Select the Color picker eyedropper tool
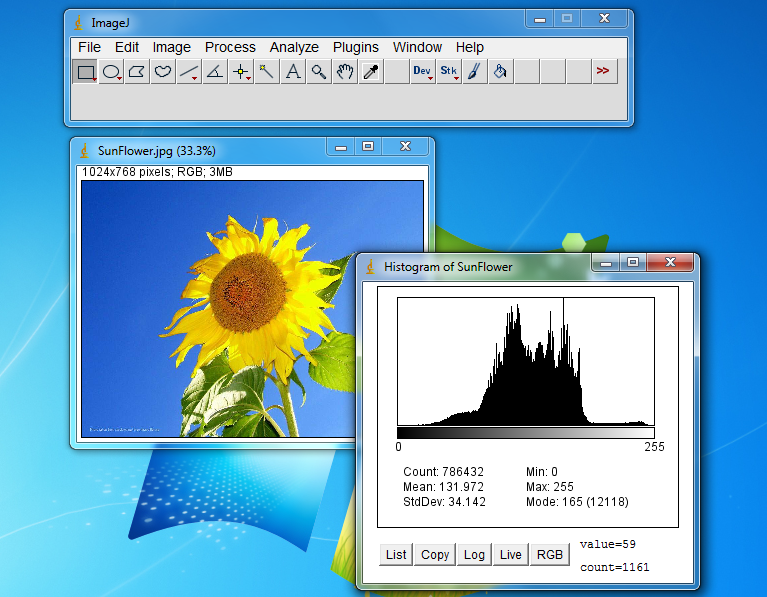 [371, 72]
